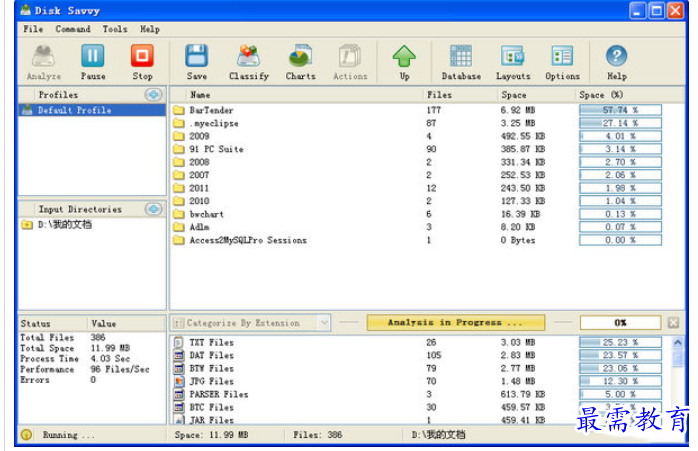Viewport: 698px width, 451px height.
Task: Click Files: 386 in status bar
Action: [317, 435]
